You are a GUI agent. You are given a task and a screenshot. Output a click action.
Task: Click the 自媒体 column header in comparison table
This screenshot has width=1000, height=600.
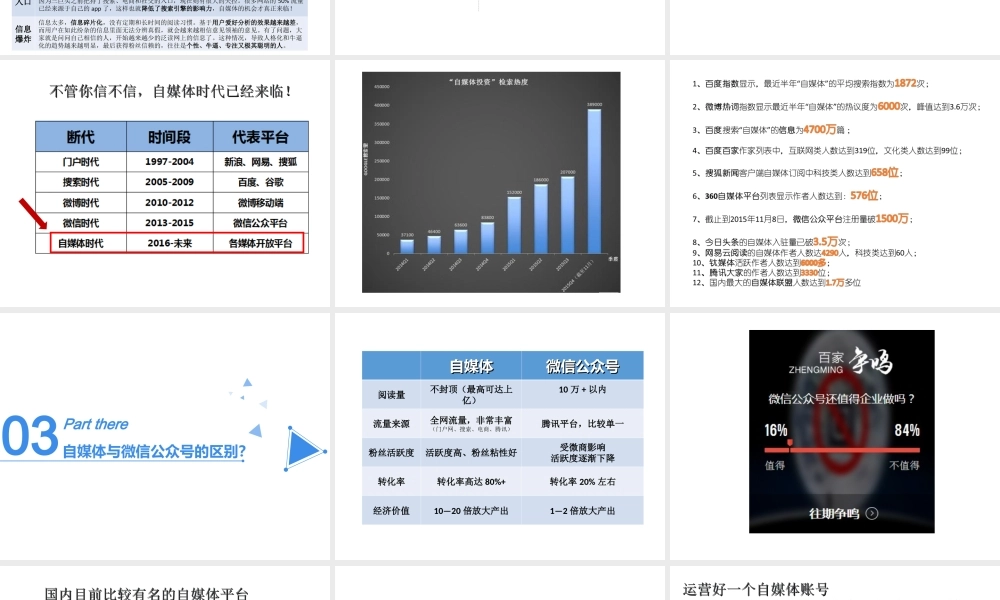click(x=471, y=366)
